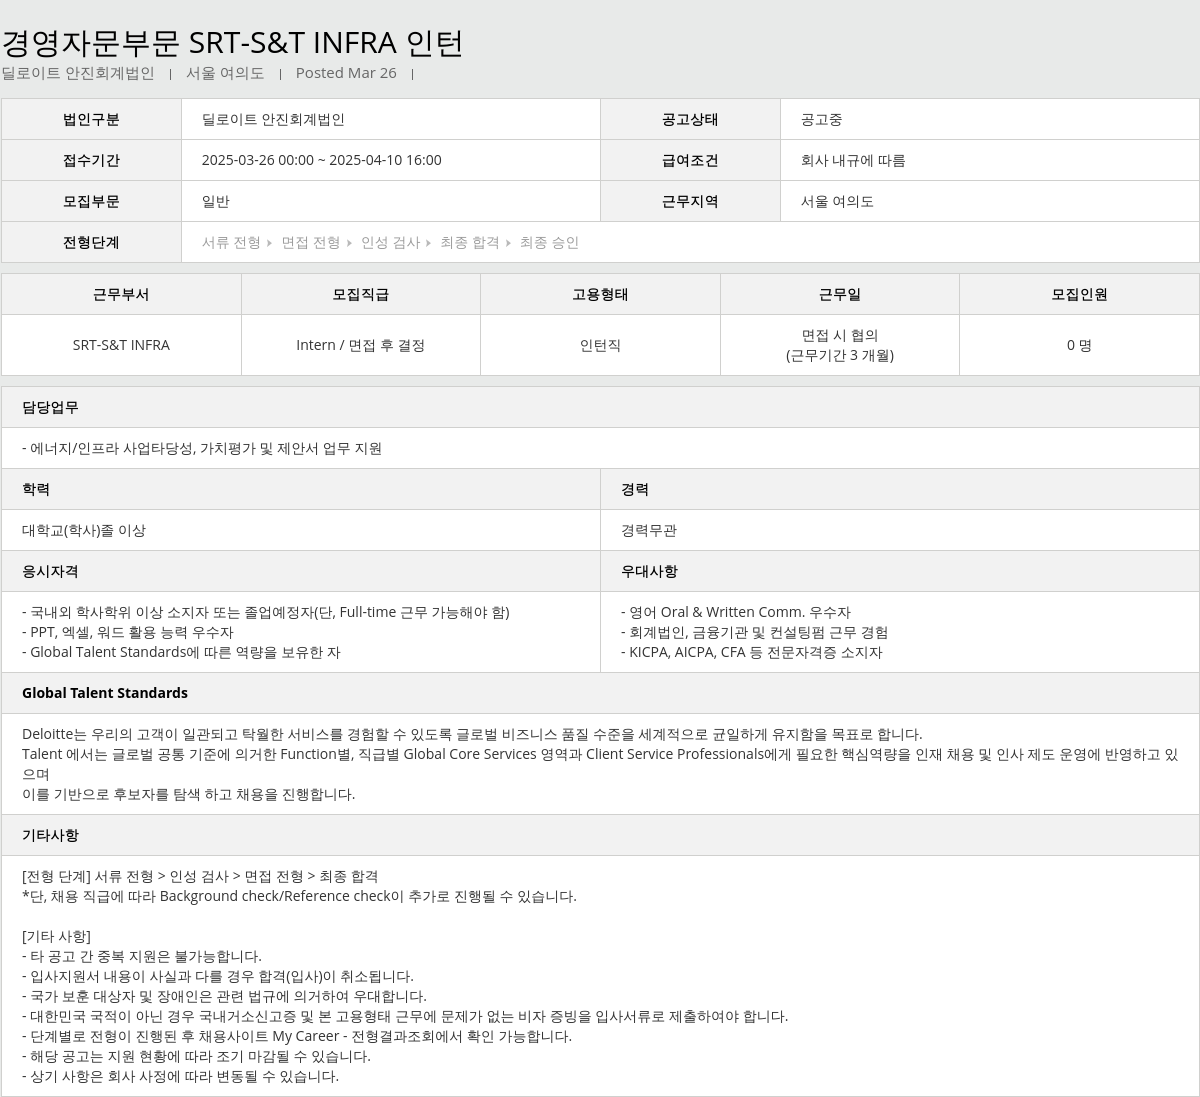
Task: Click the arrow after 서류 전형
Action: [x=270, y=243]
